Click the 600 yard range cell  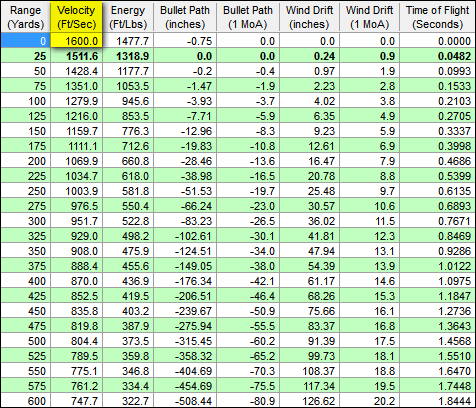click(x=26, y=400)
